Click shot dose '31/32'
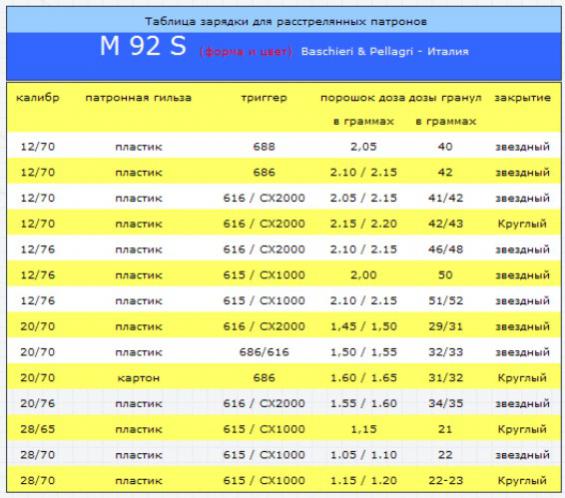 [x=445, y=378]
